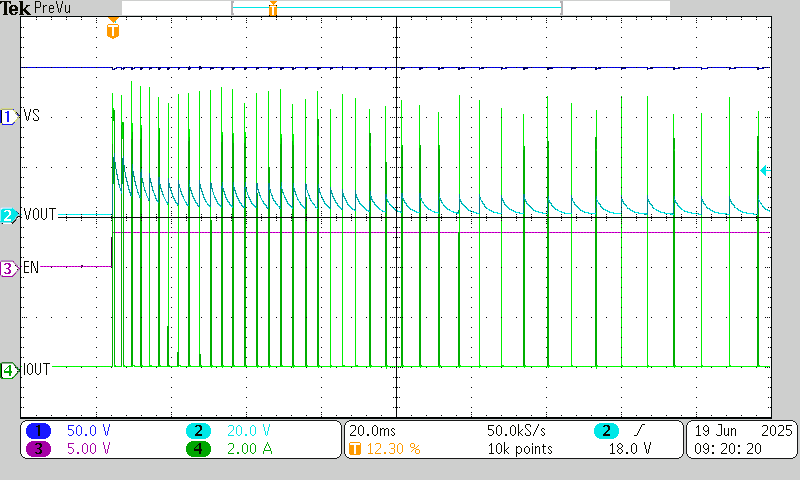Click the 50.0kS/s sample rate readout
Screen dimensions: 800x480
point(516,430)
